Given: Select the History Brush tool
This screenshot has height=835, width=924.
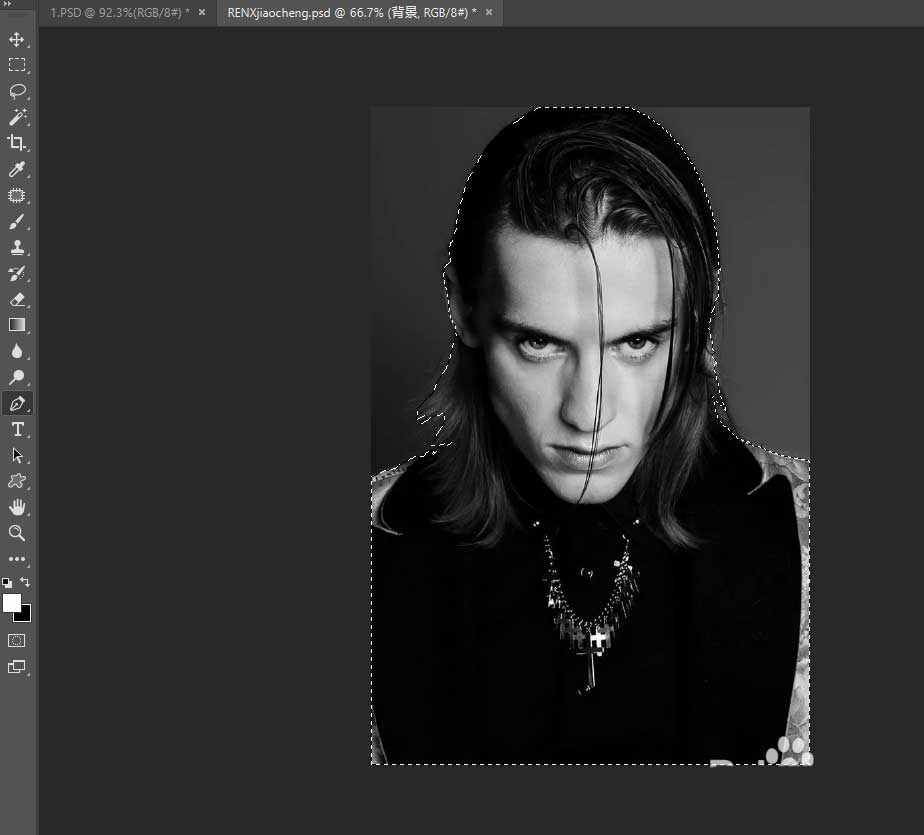Looking at the screenshot, I should tap(16, 273).
